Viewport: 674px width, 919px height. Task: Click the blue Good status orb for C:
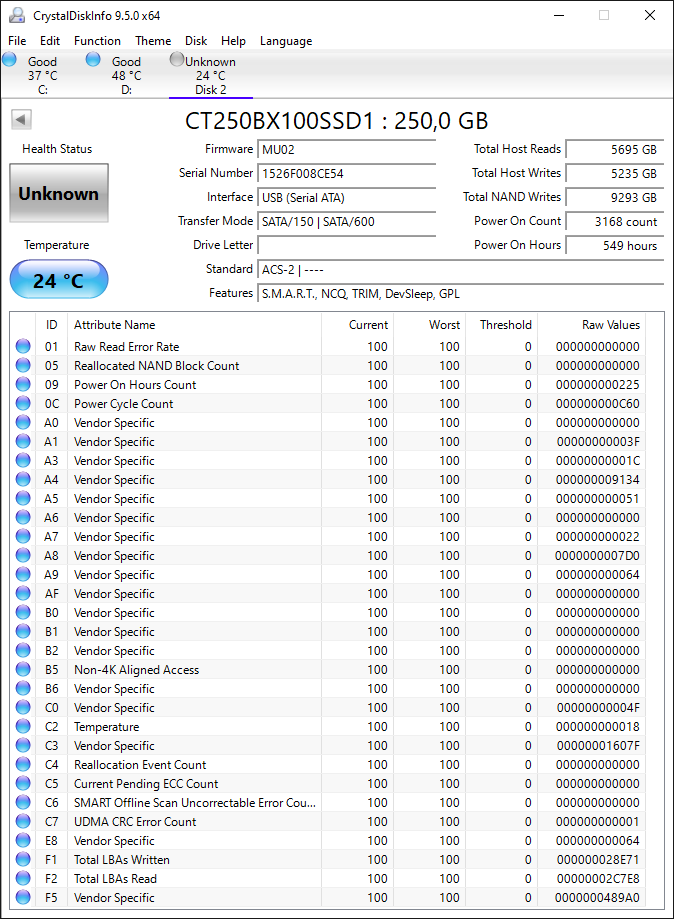9,59
